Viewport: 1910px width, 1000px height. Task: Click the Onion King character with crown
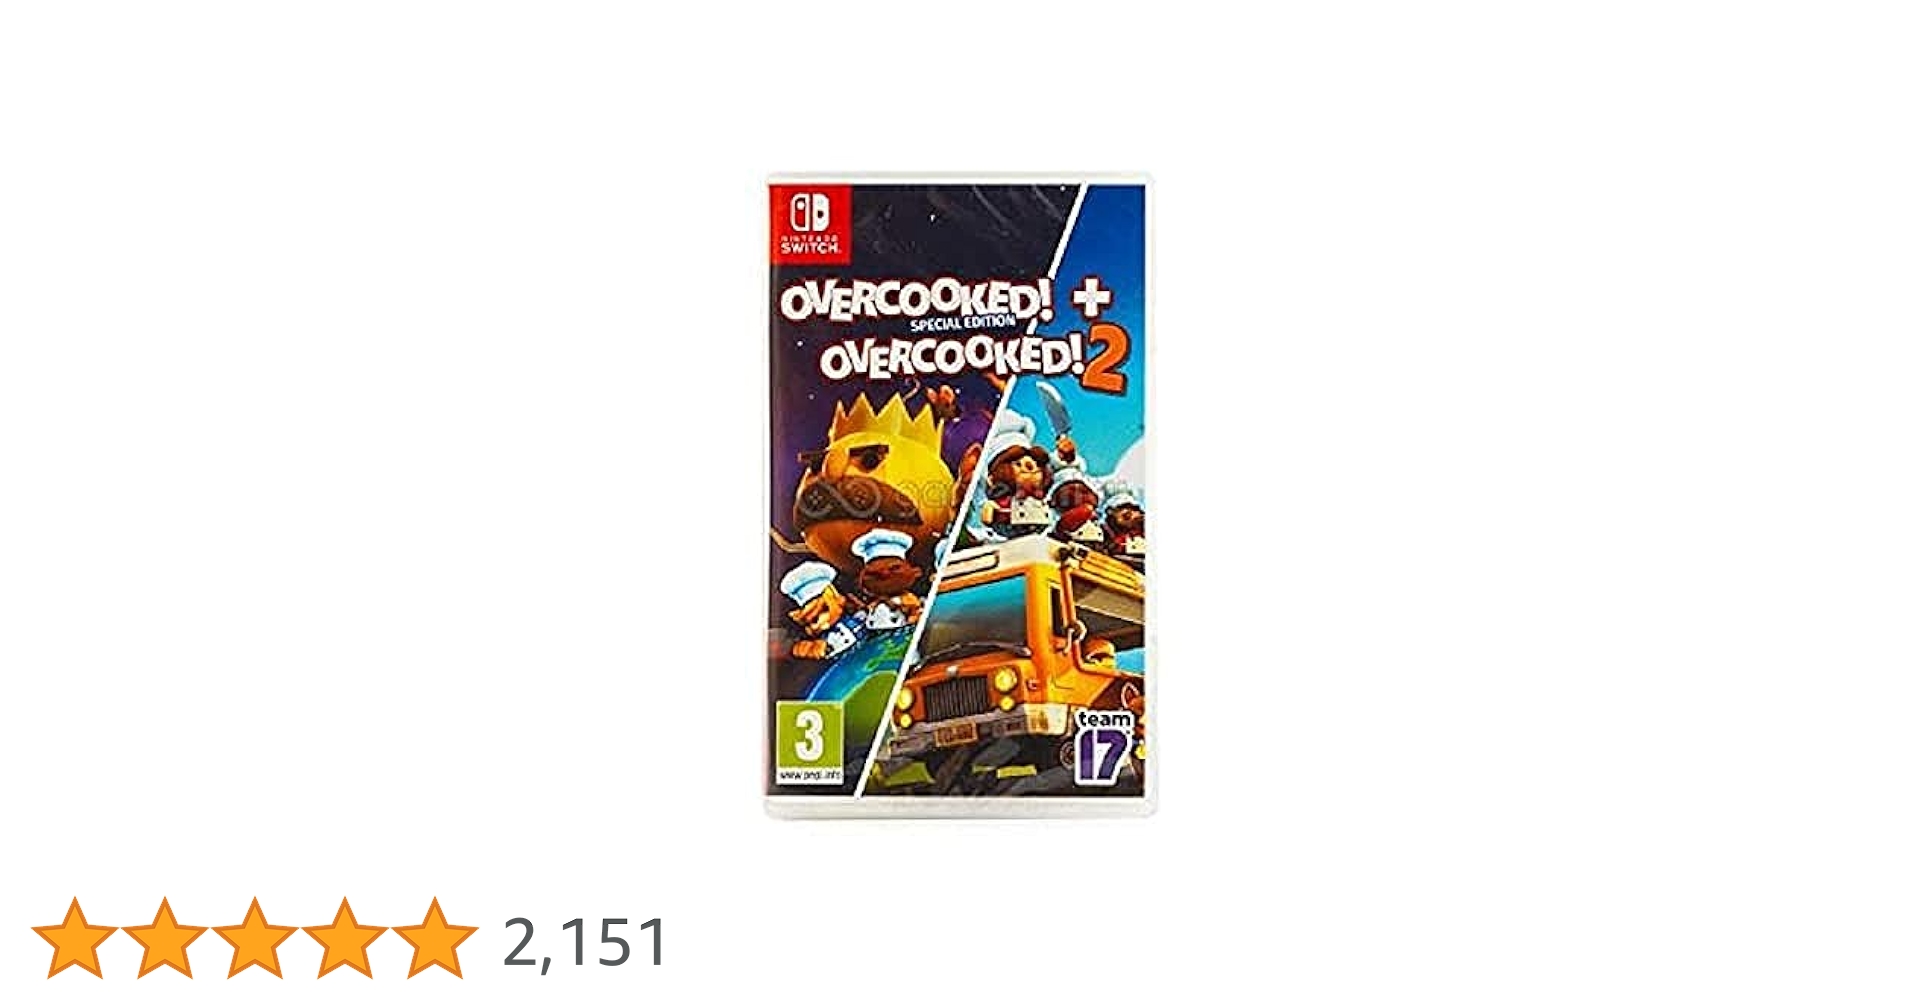(x=870, y=480)
